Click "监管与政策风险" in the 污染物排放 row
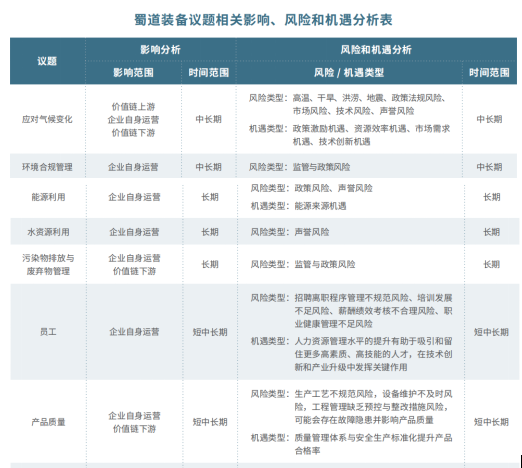Viewport: 522px width, 468px height. tap(325, 264)
